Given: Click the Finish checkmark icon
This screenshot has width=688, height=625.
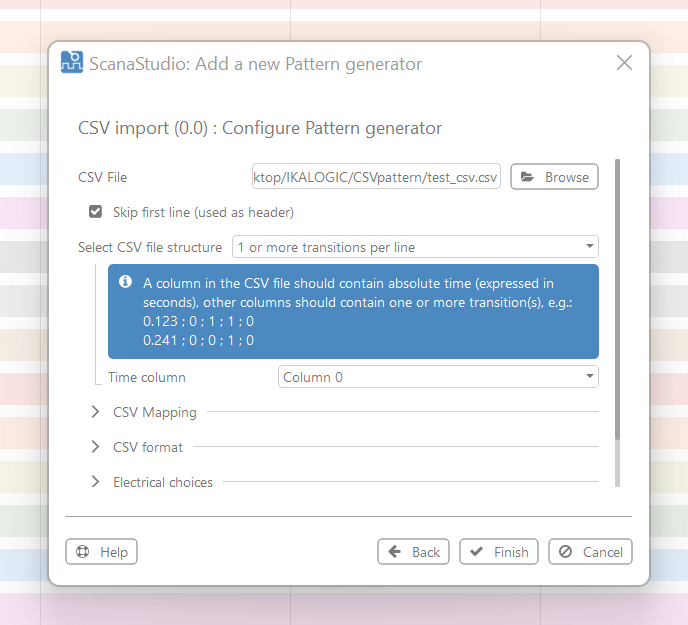Looking at the screenshot, I should pos(477,552).
